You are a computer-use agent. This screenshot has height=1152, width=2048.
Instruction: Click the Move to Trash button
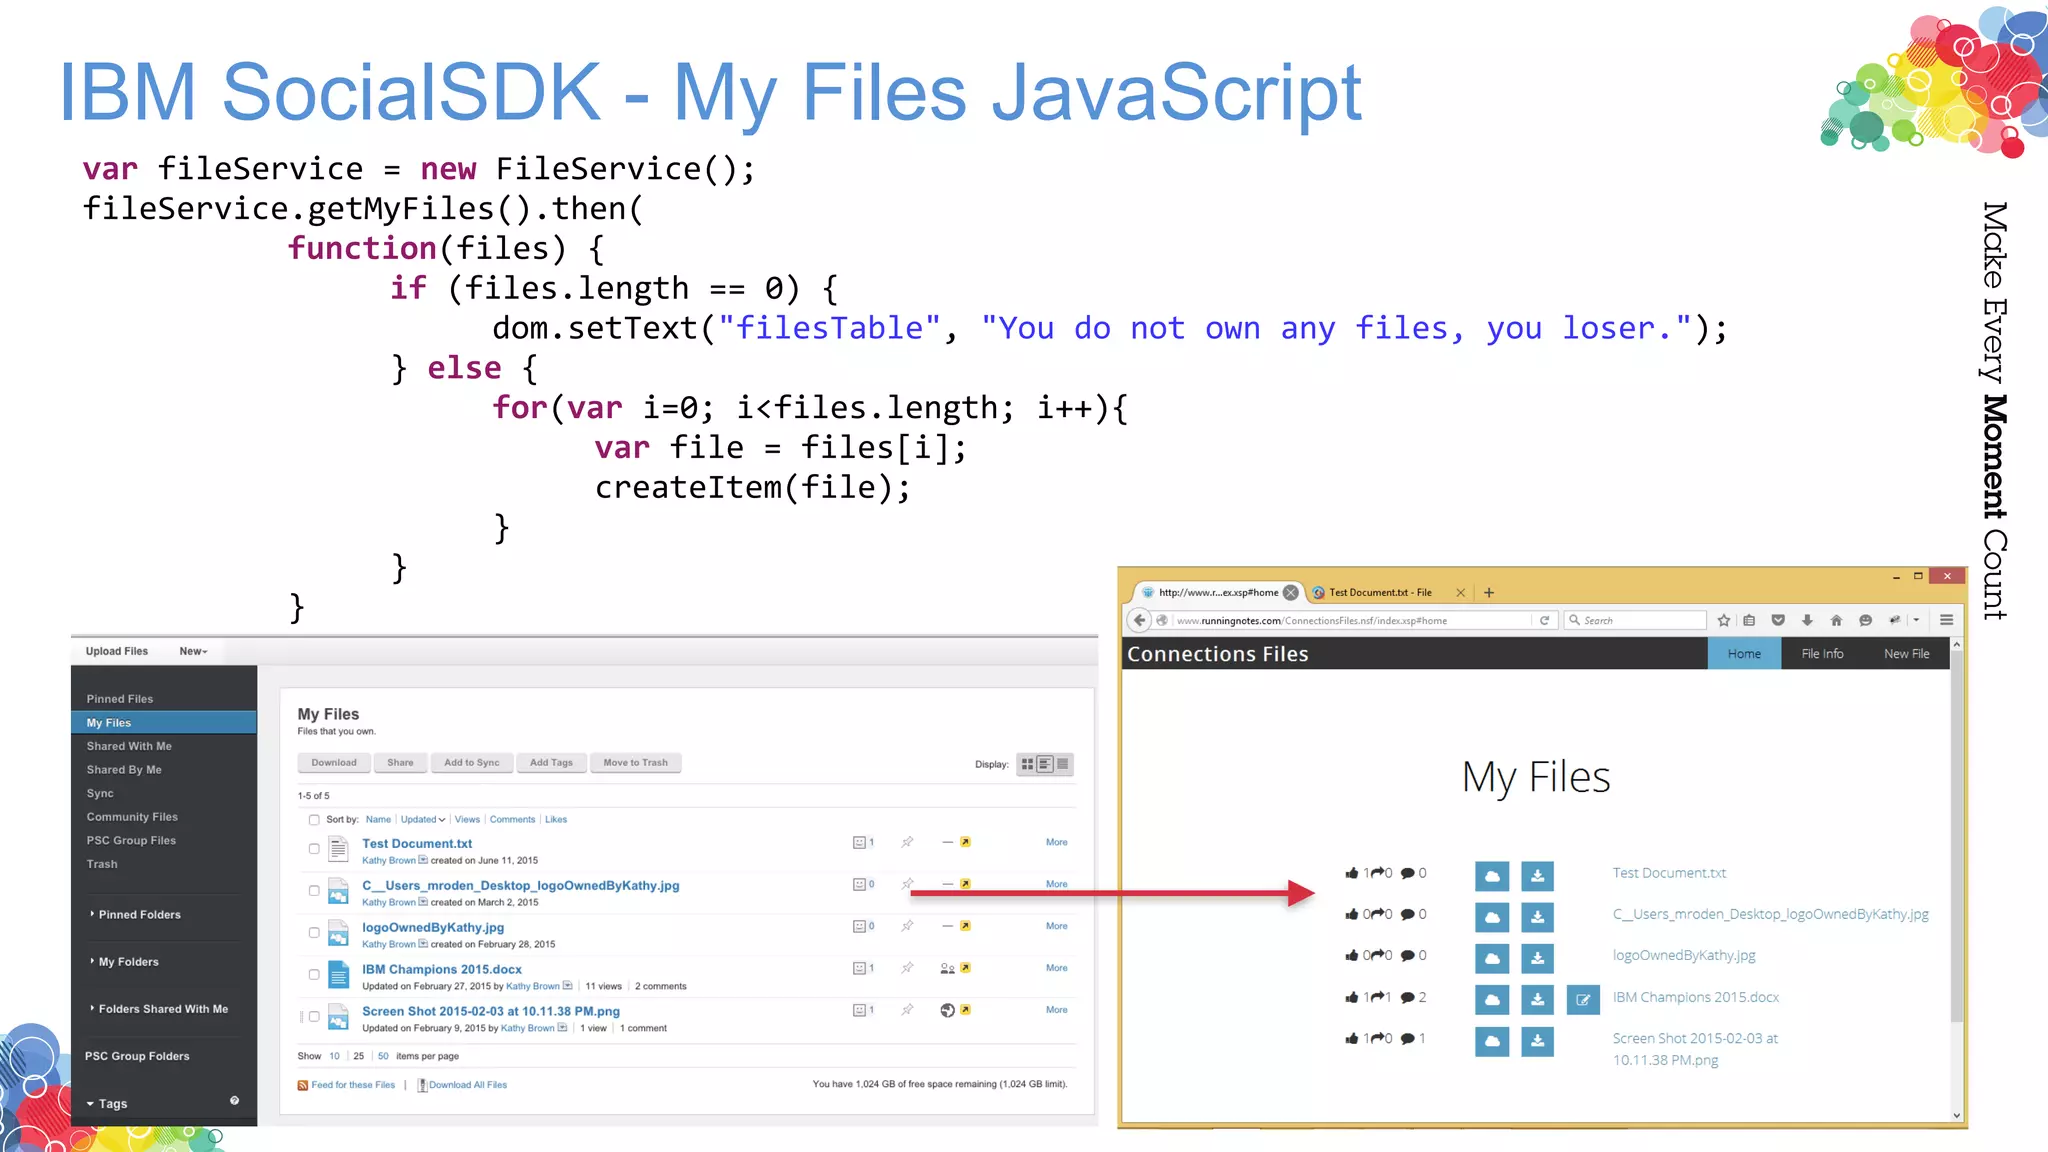[635, 763]
